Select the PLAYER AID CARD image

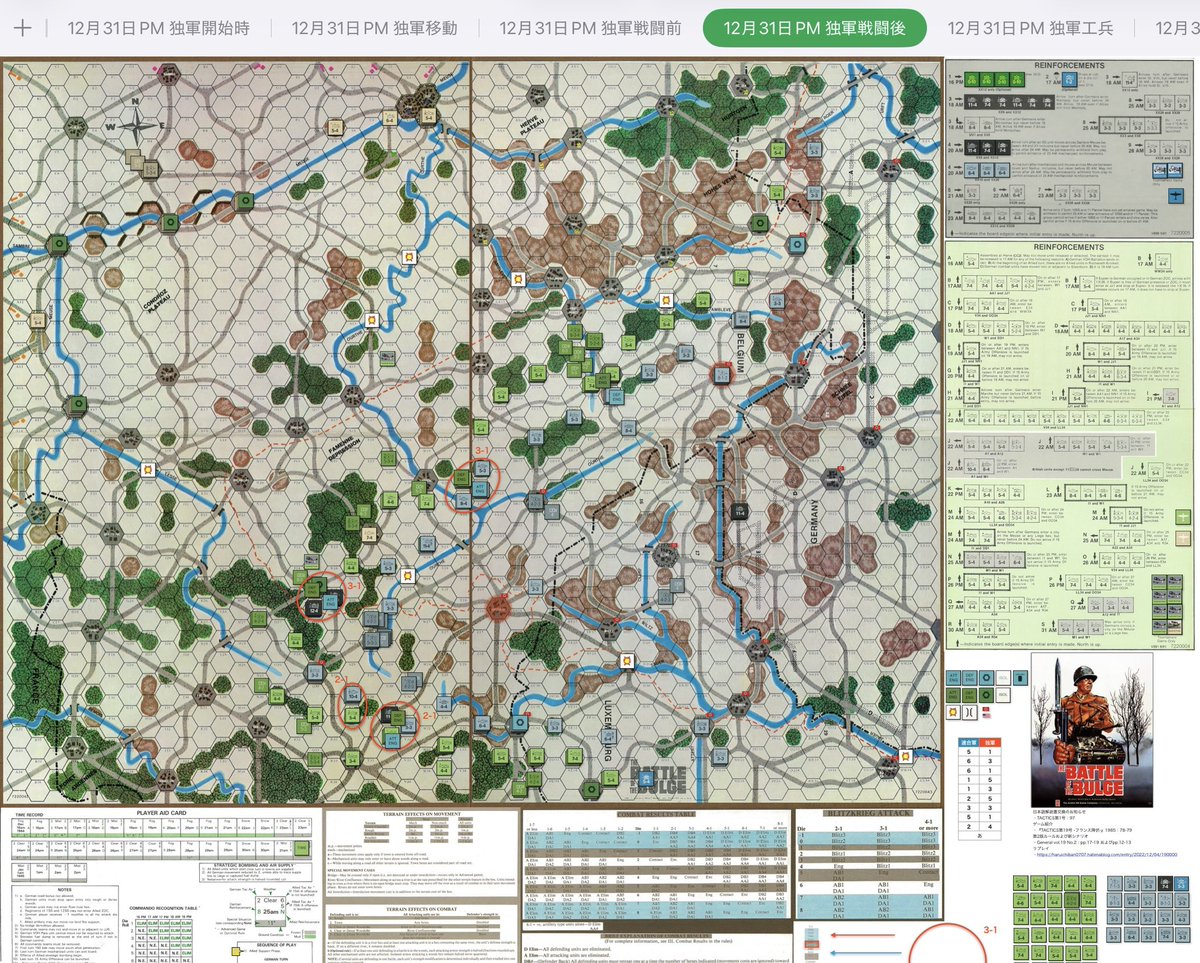pos(160,885)
